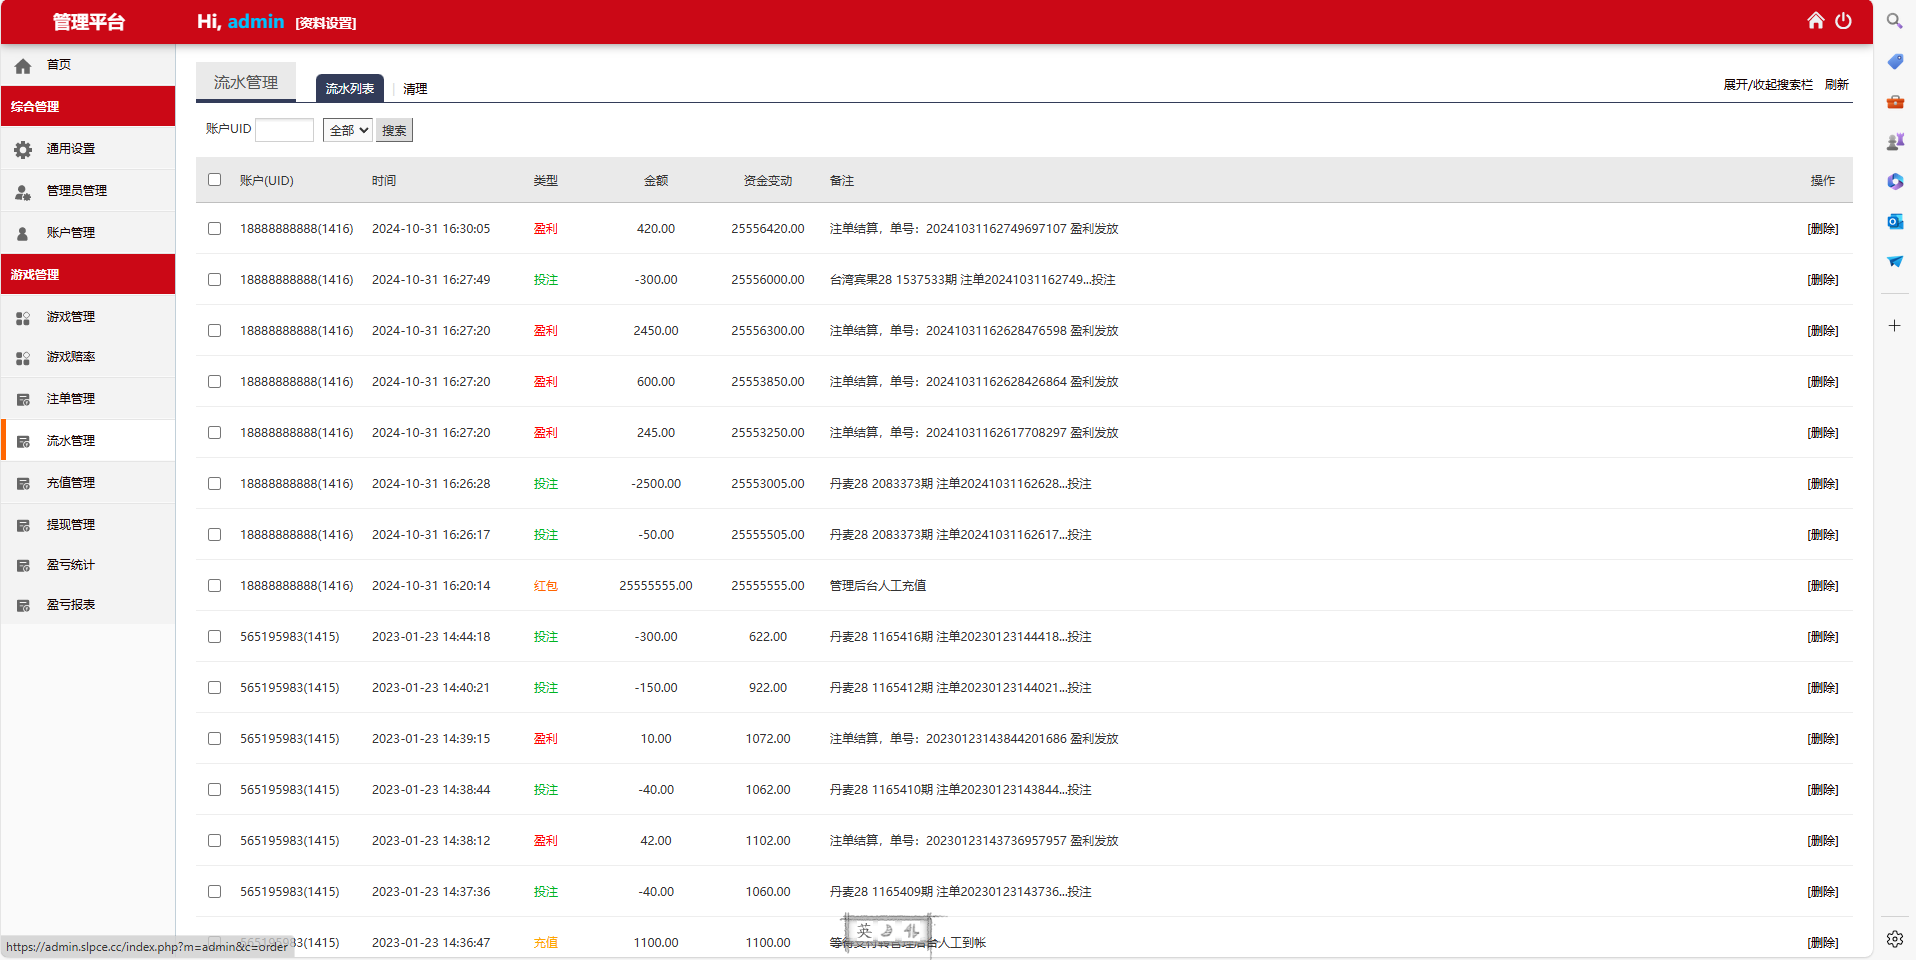Click the icon beside 盈亏报表
This screenshot has height=960, width=1916.
tap(23, 605)
